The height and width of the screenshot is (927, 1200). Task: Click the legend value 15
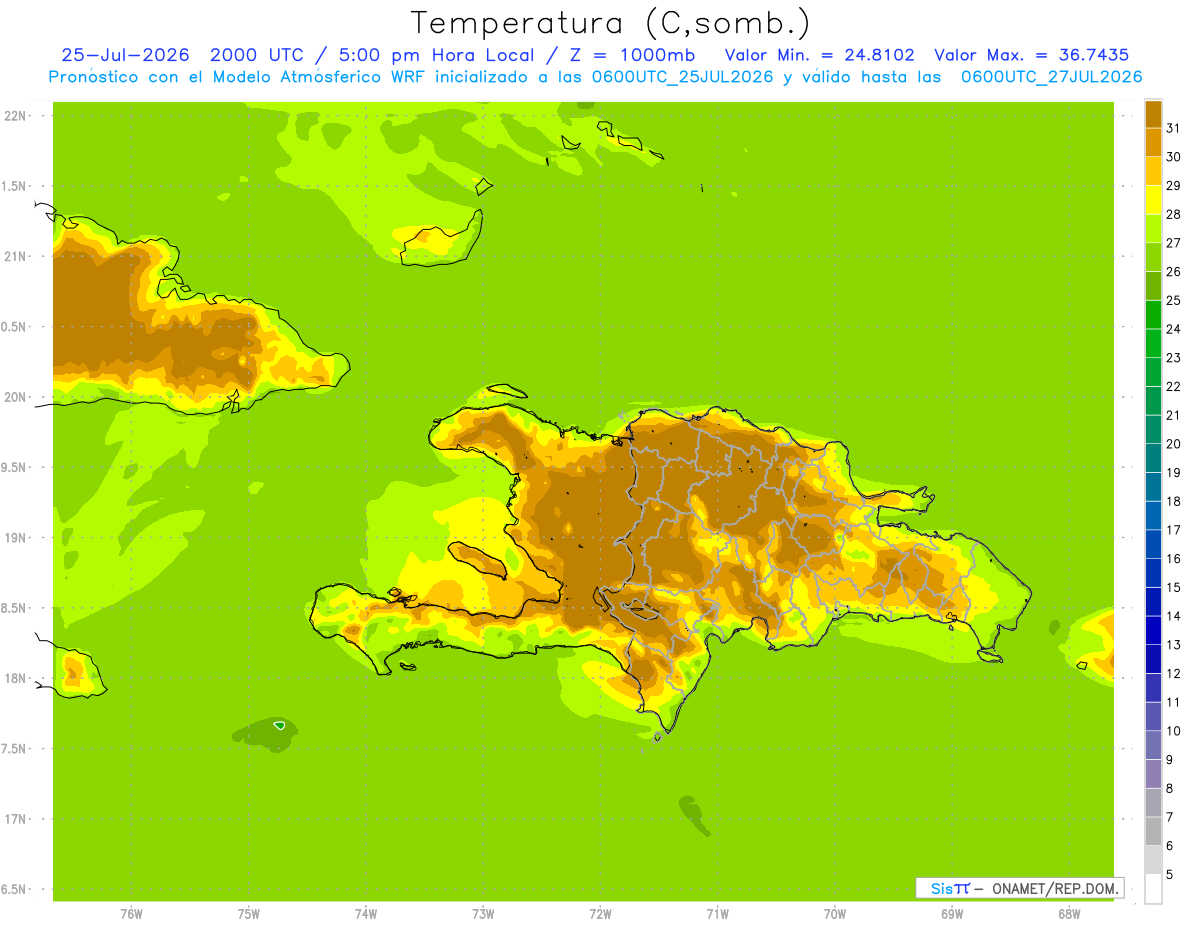[1174, 587]
